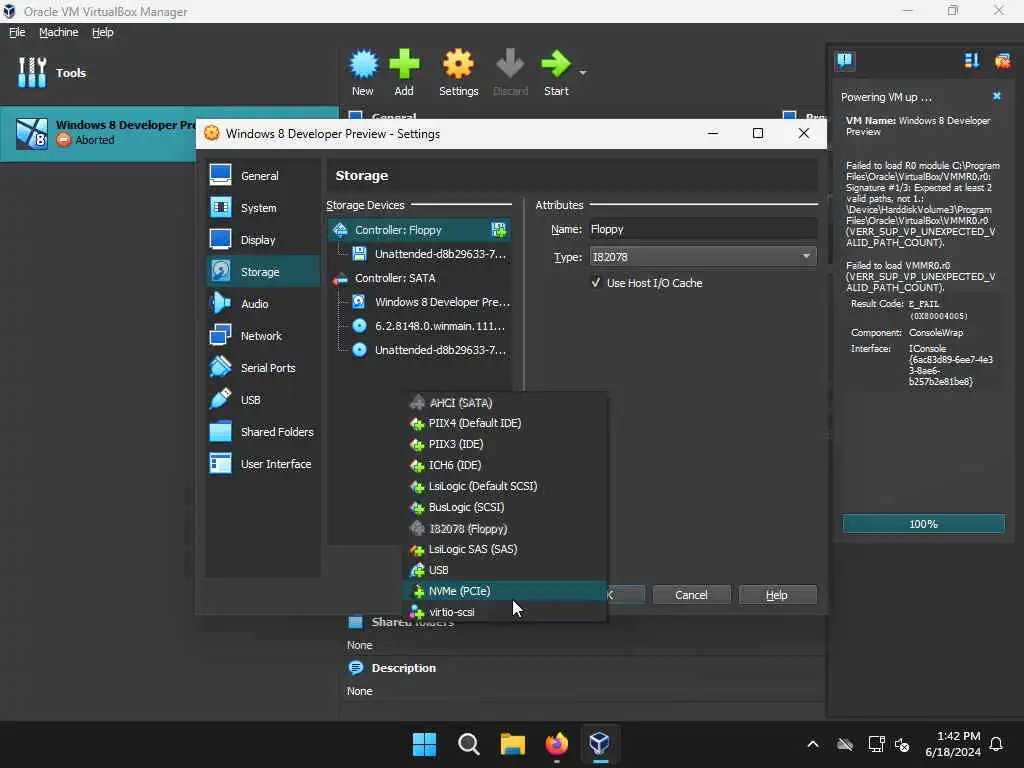Choose USB controller from the add menu
This screenshot has height=768, width=1024.
[x=505, y=570]
